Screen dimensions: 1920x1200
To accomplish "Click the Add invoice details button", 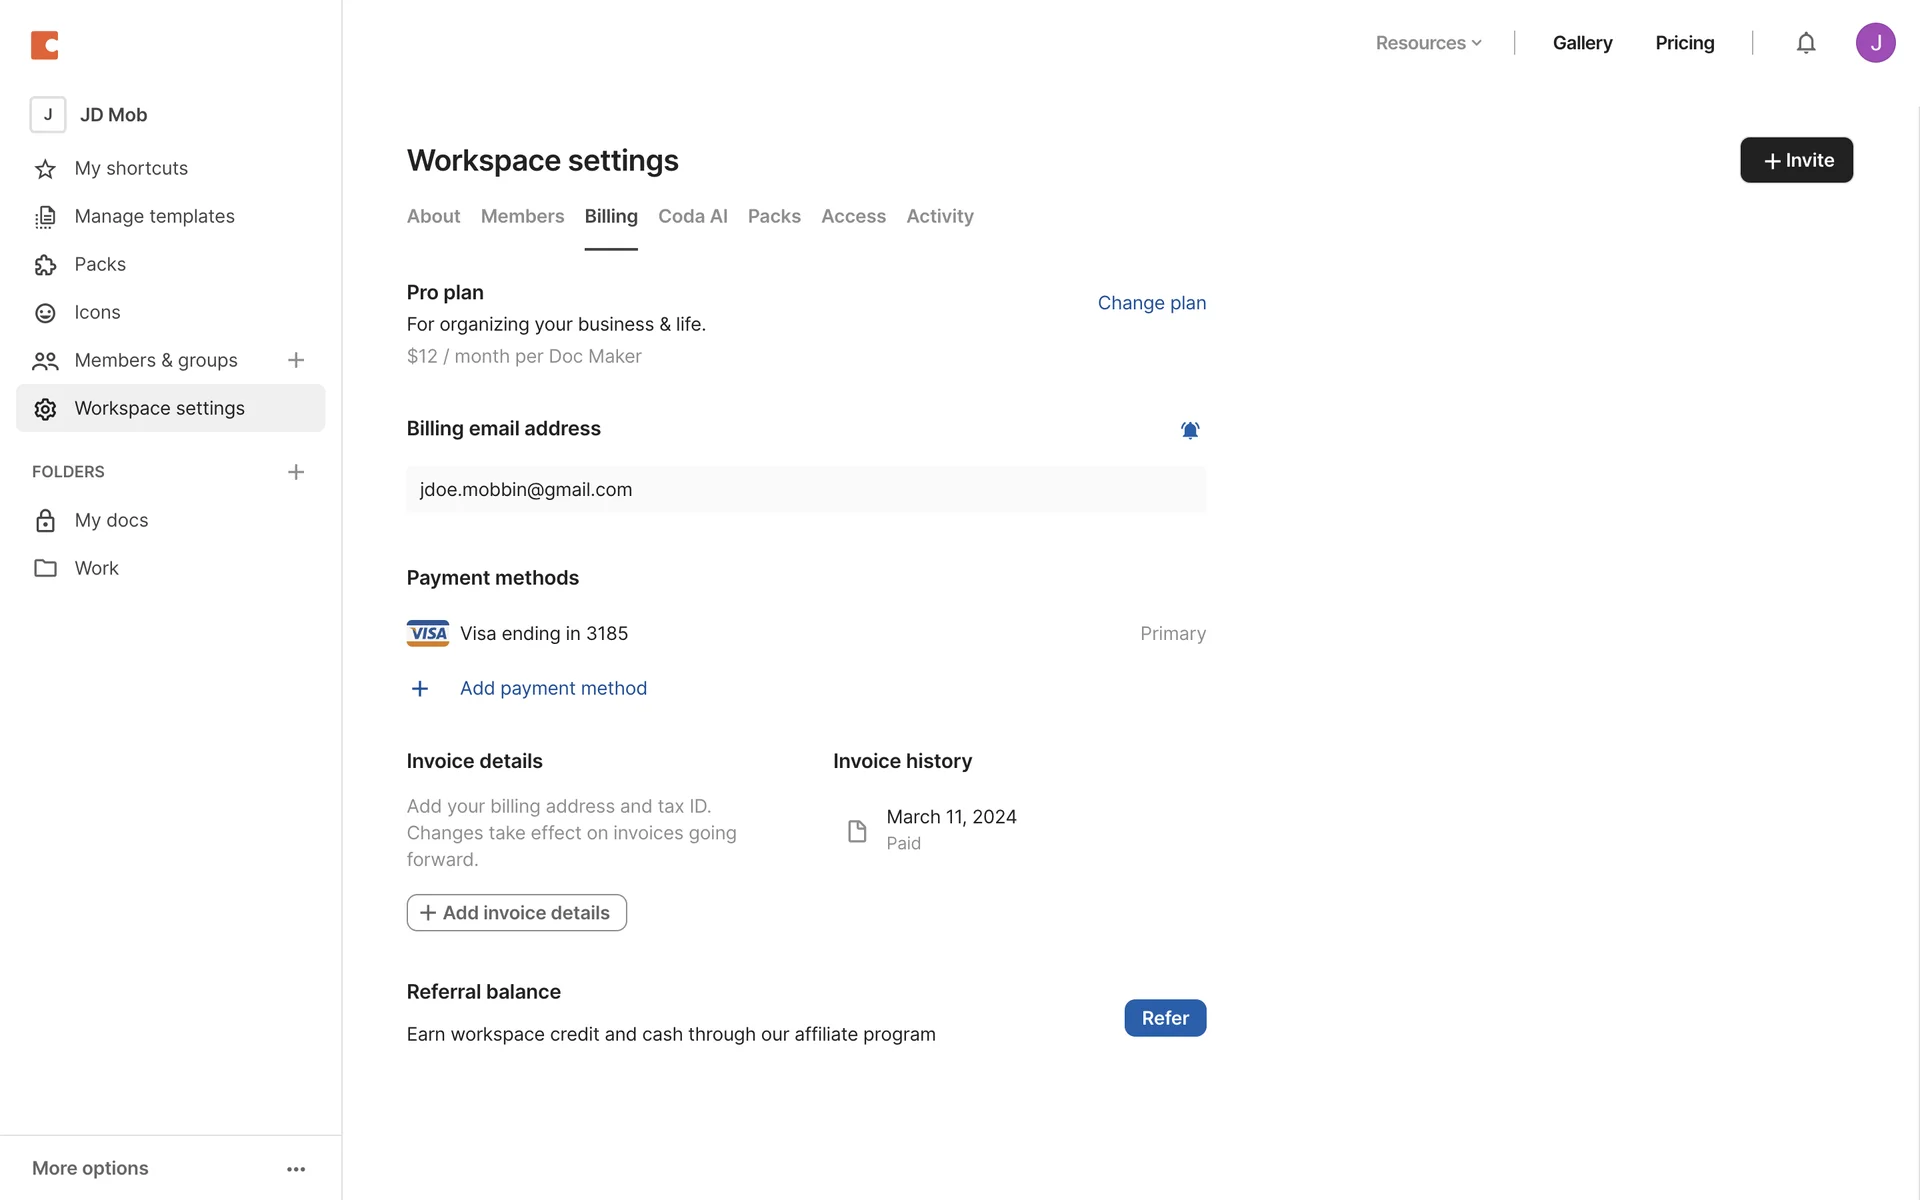I will pyautogui.click(x=516, y=913).
